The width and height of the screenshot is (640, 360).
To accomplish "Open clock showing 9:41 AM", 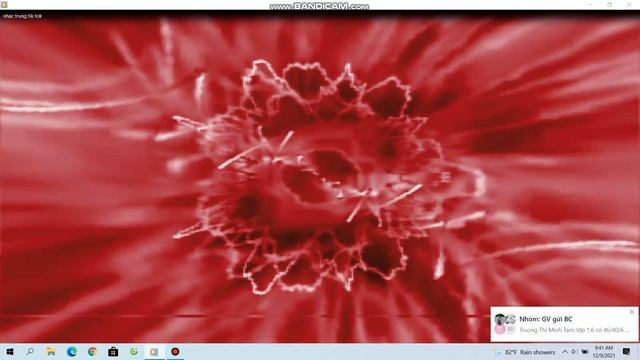I will tap(604, 352).
